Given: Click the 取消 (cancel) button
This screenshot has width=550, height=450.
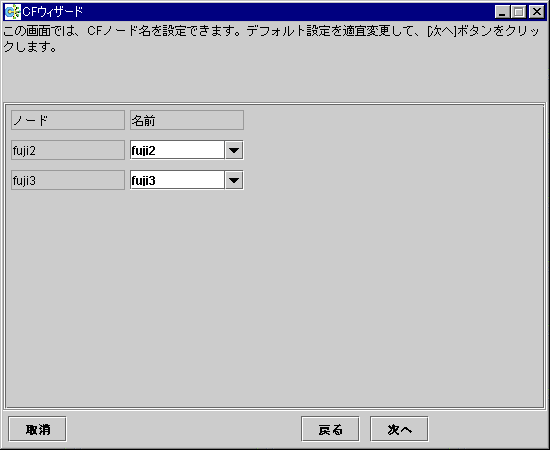Looking at the screenshot, I should click(38, 429).
